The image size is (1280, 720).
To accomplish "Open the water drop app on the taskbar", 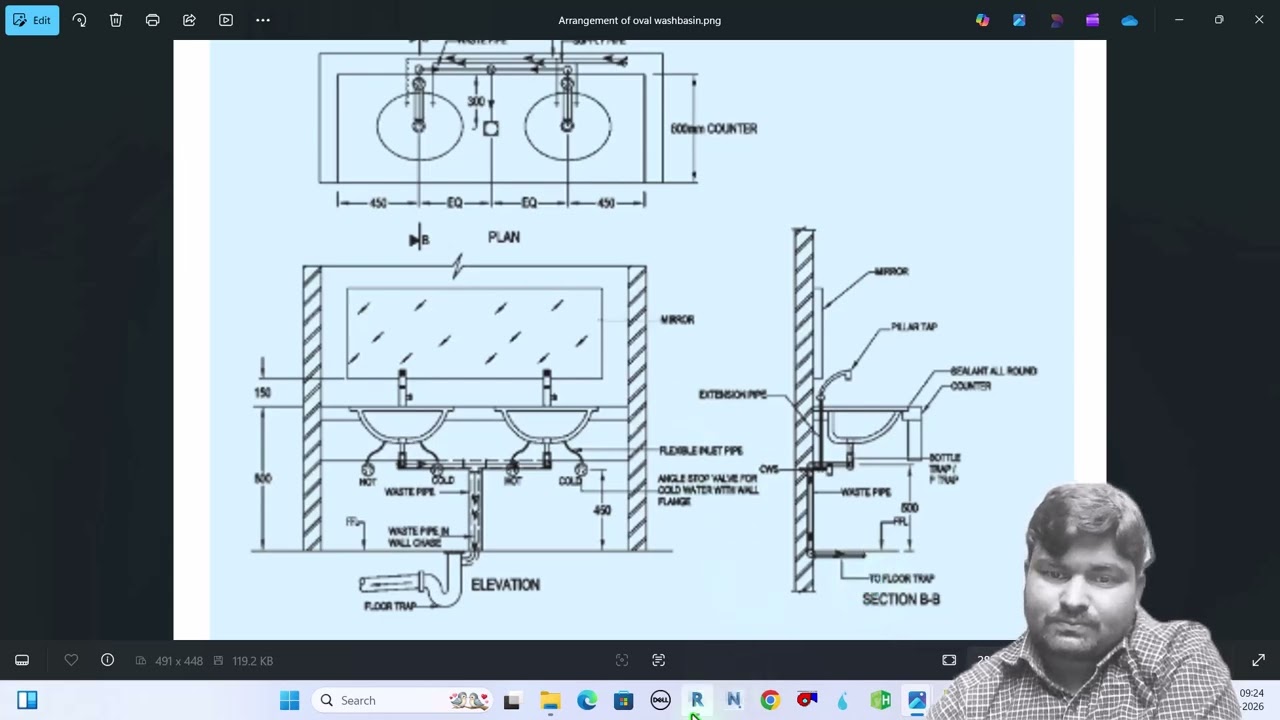I will (x=843, y=700).
